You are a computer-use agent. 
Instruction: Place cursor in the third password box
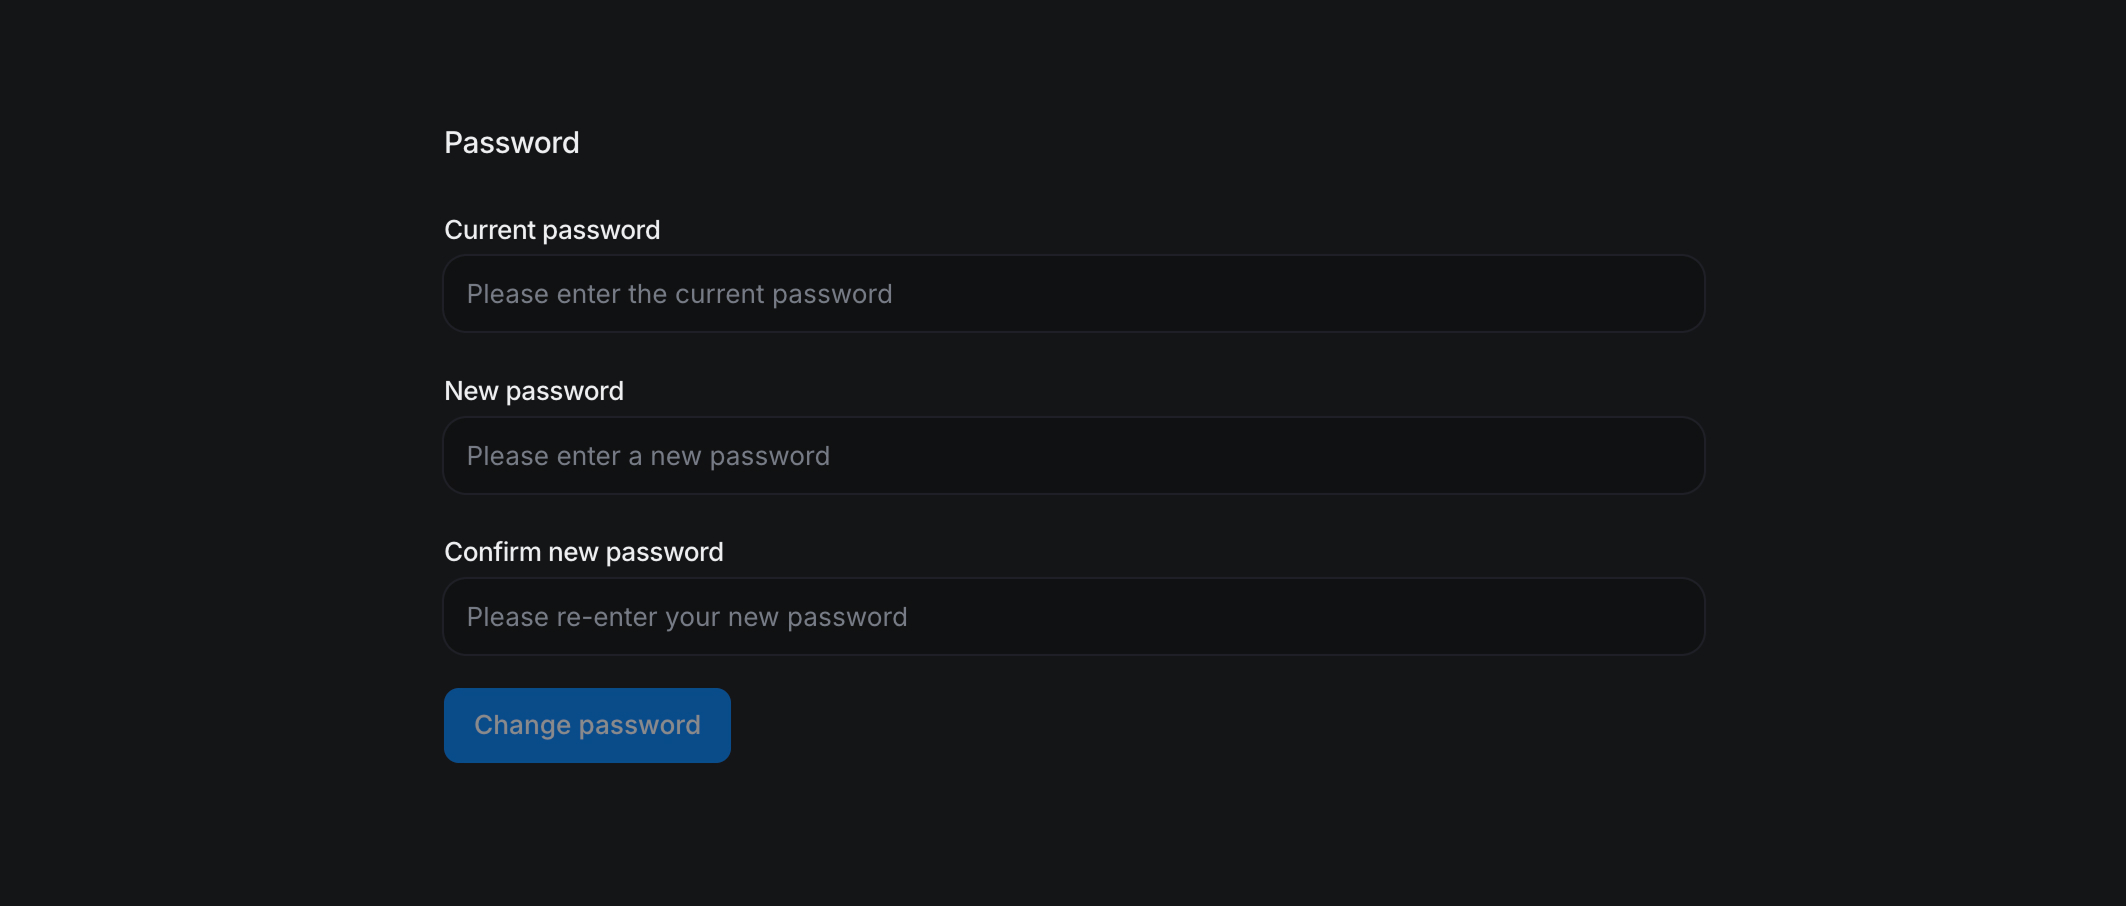pyautogui.click(x=1074, y=617)
